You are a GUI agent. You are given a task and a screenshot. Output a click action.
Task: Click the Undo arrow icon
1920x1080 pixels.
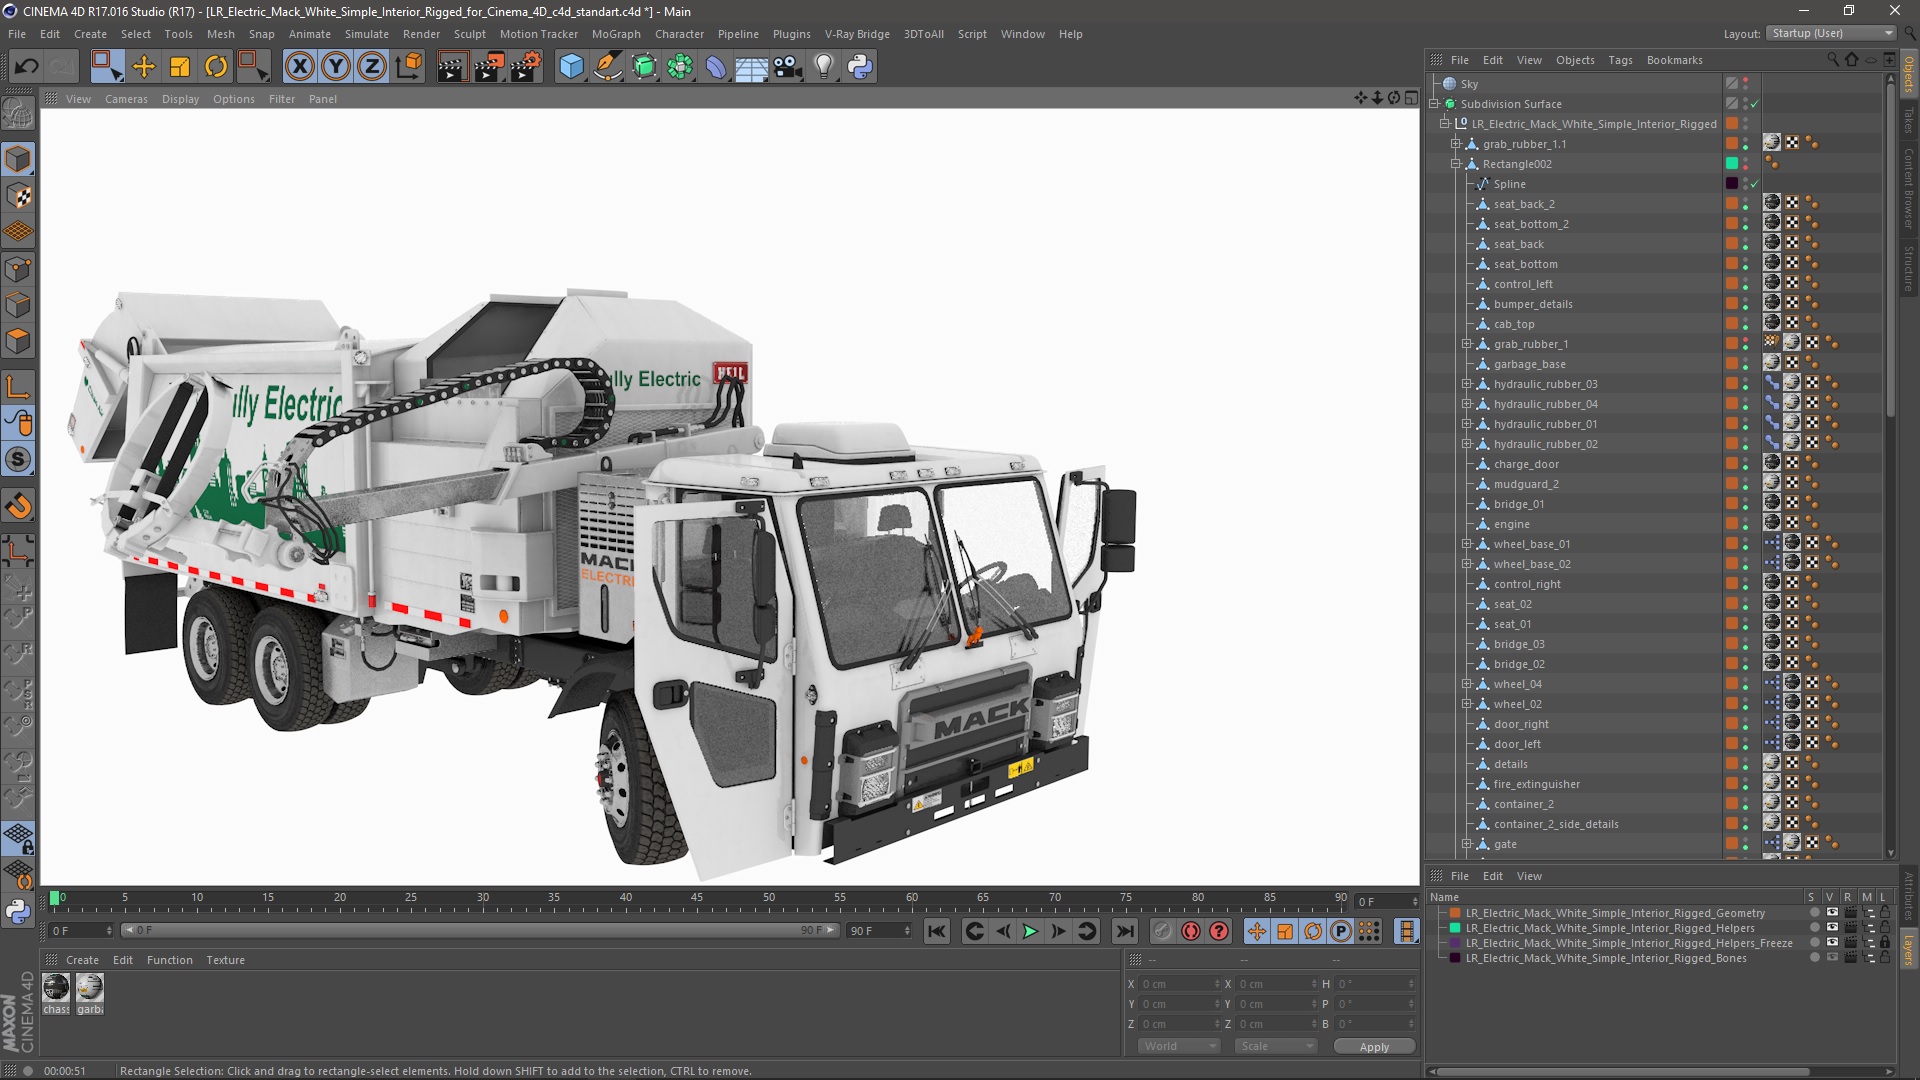[x=26, y=67]
